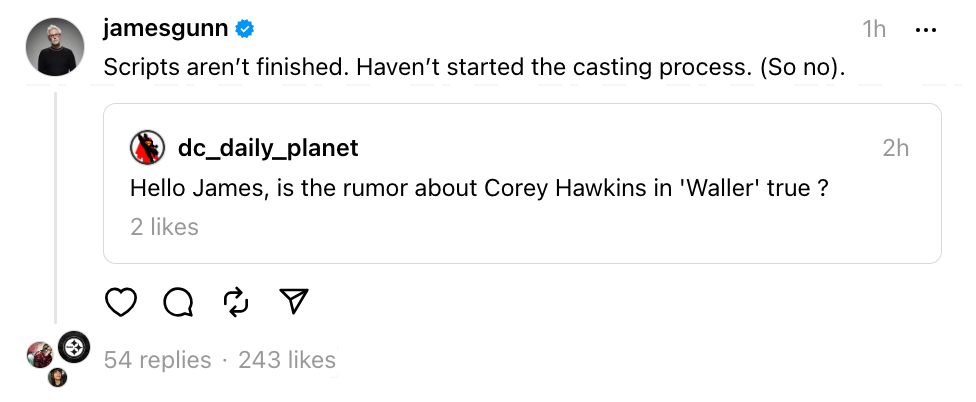
Task: Click leftmost replier avatar at bottom
Action: tap(40, 354)
